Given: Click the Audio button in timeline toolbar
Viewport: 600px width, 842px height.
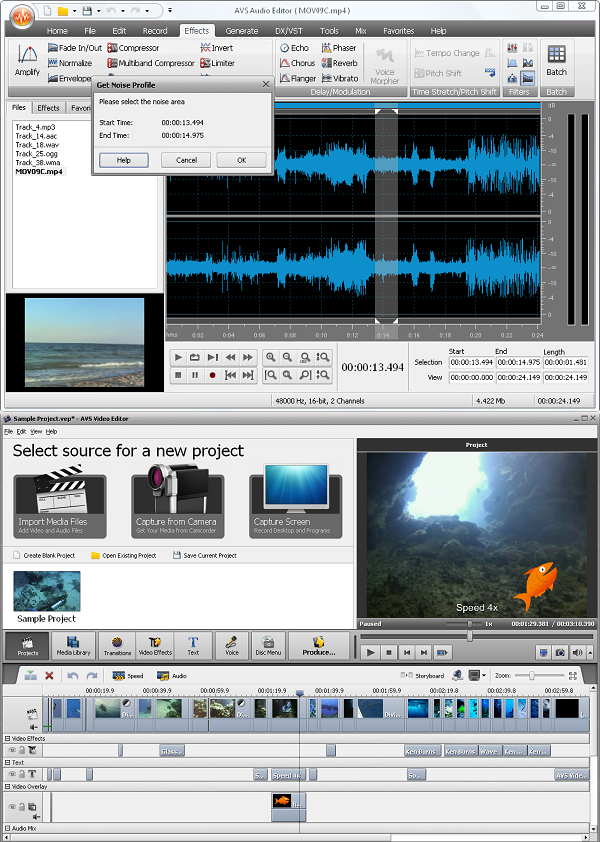Looking at the screenshot, I should click(171, 676).
